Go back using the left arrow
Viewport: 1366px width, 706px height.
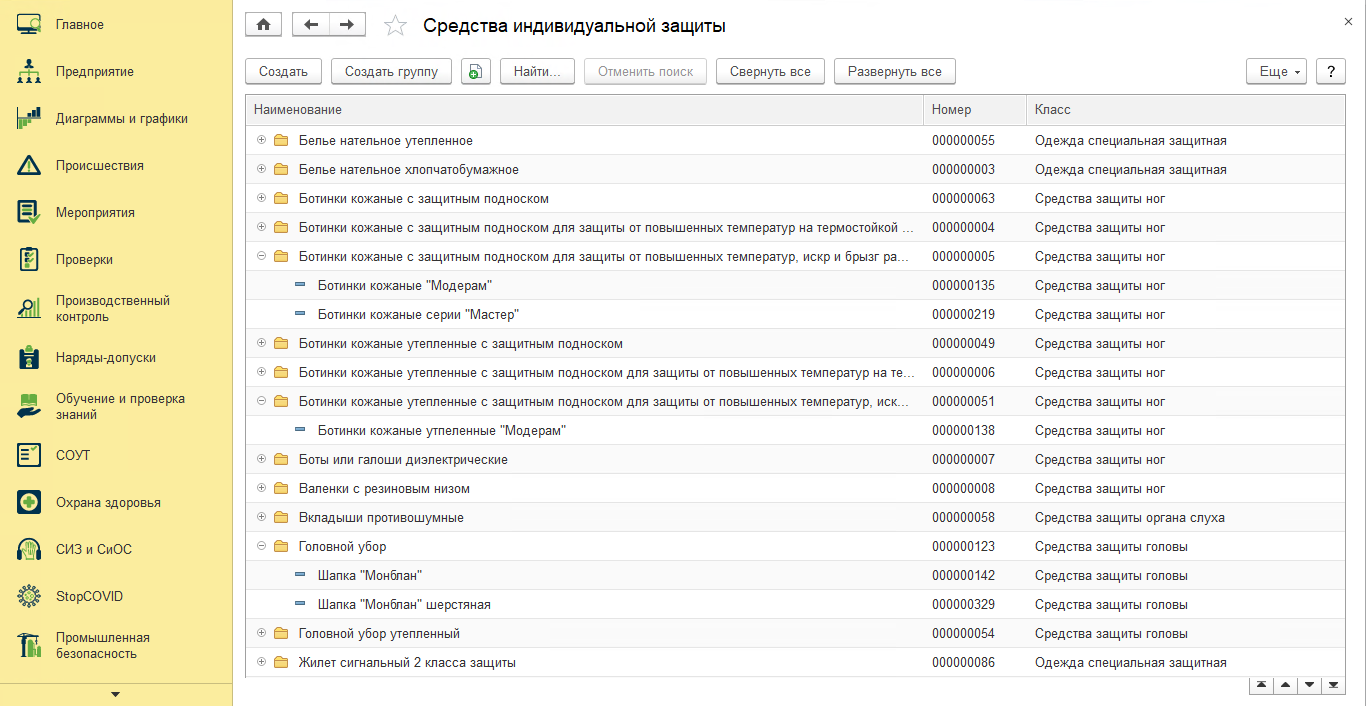[310, 25]
